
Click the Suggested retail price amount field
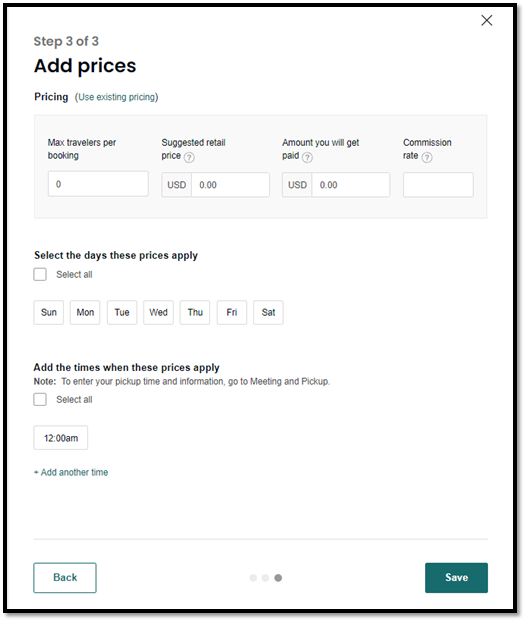230,184
